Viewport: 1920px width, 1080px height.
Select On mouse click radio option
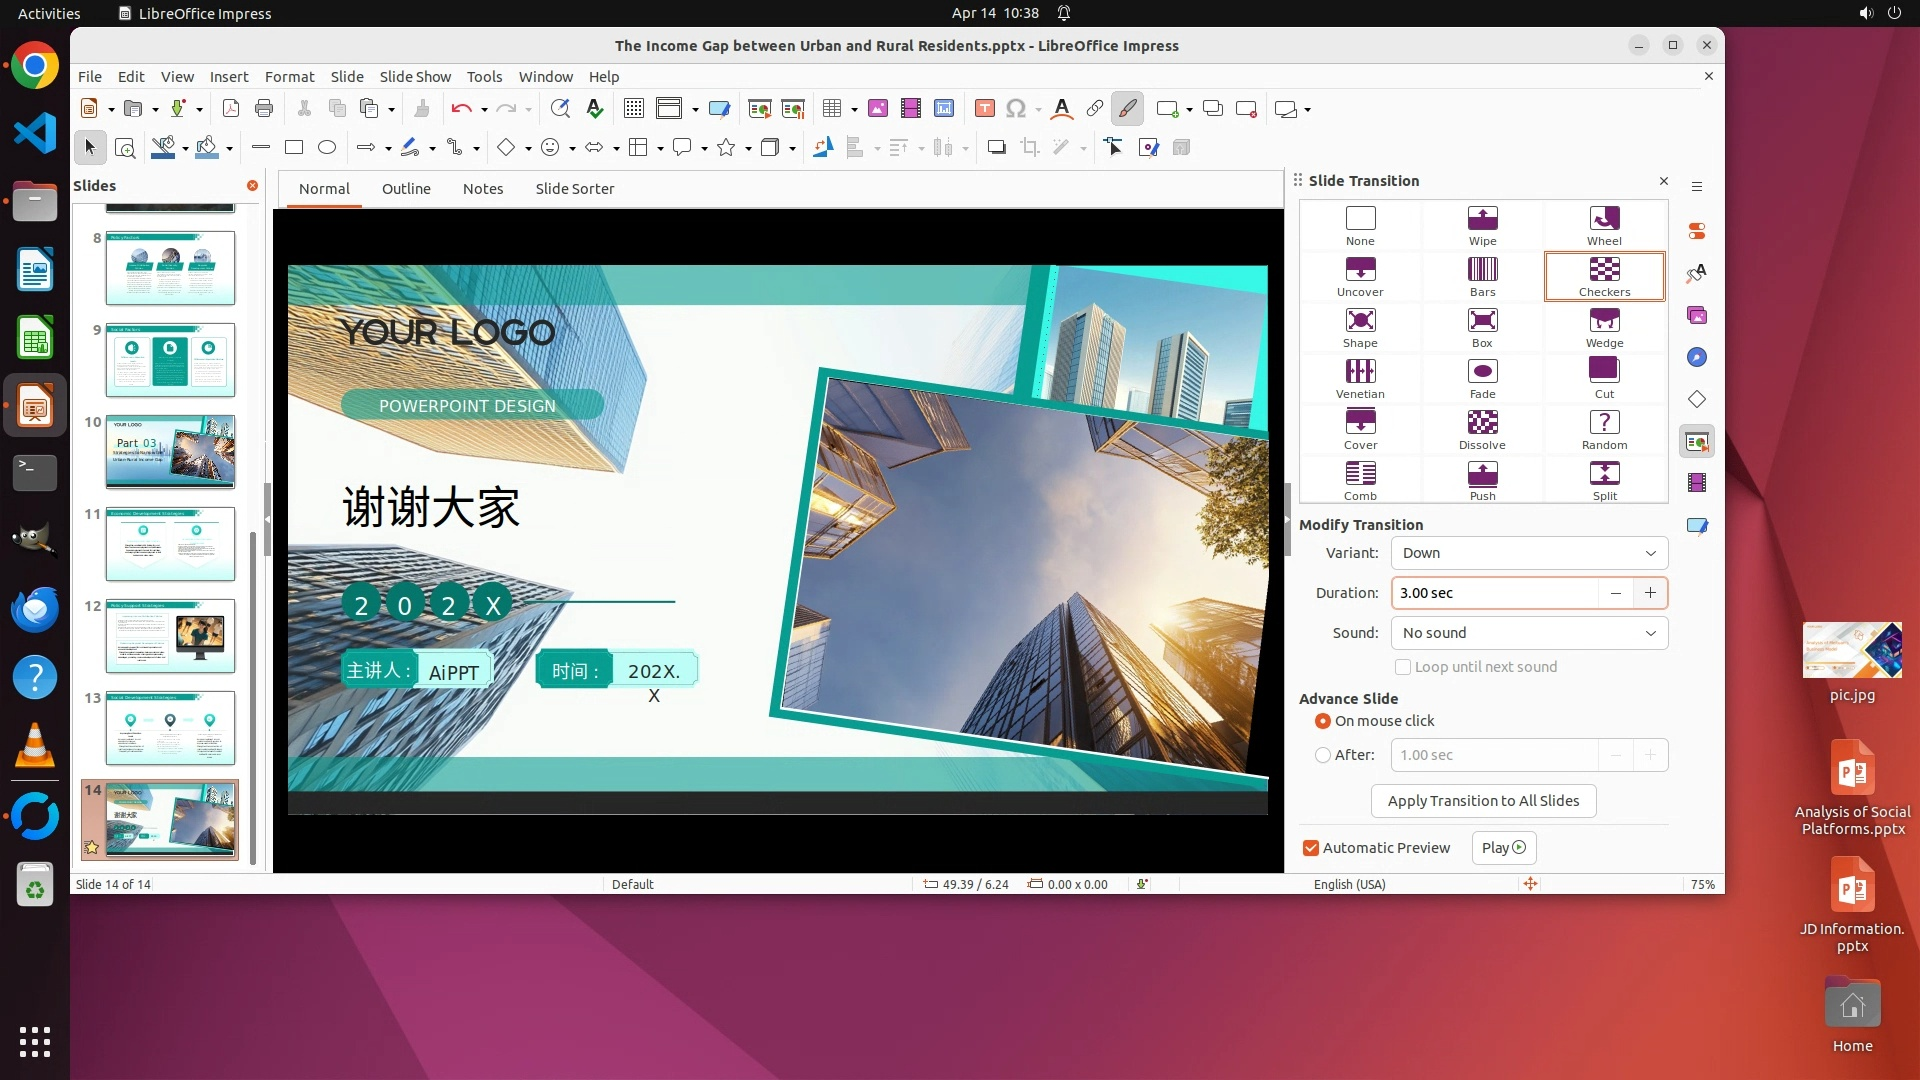pyautogui.click(x=1323, y=721)
